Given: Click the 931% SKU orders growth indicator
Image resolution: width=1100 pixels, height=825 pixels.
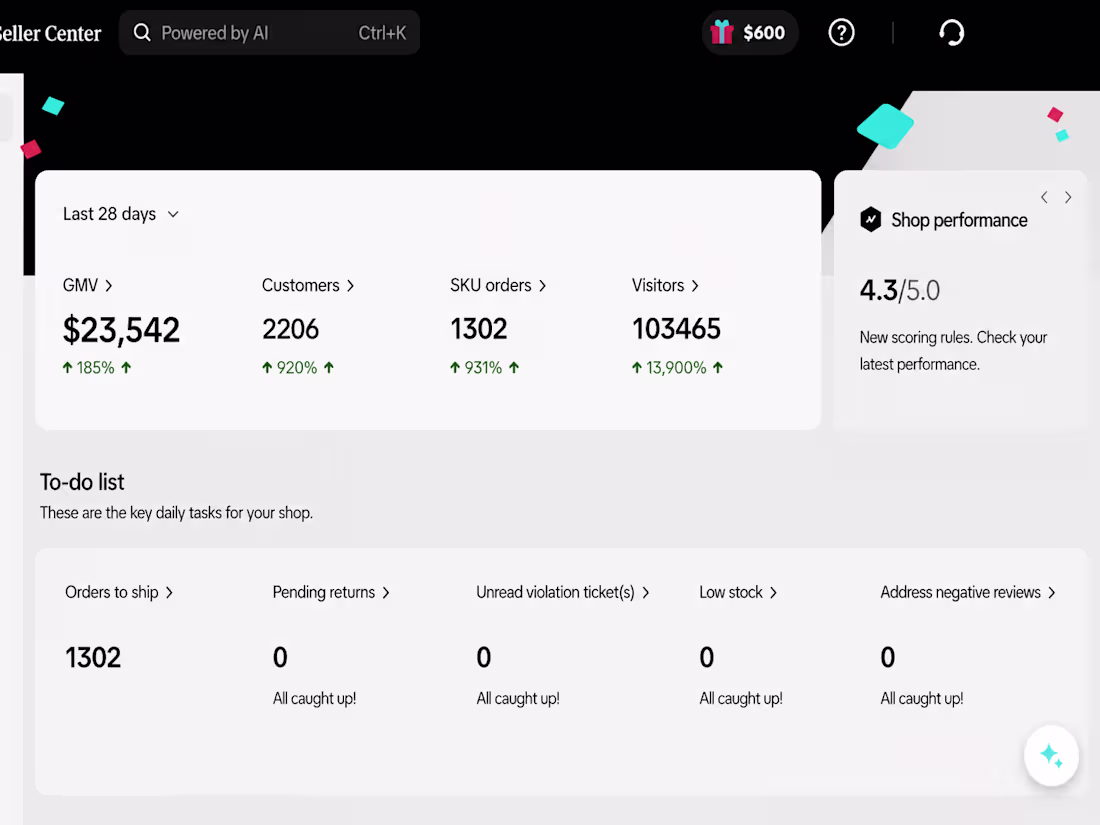Looking at the screenshot, I should pos(485,368).
